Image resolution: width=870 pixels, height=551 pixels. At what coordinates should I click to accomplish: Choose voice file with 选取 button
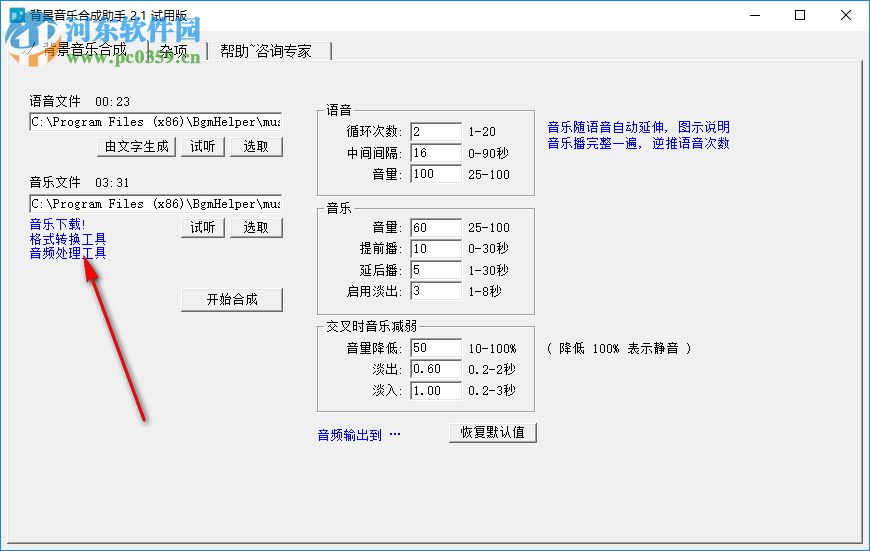click(x=256, y=146)
